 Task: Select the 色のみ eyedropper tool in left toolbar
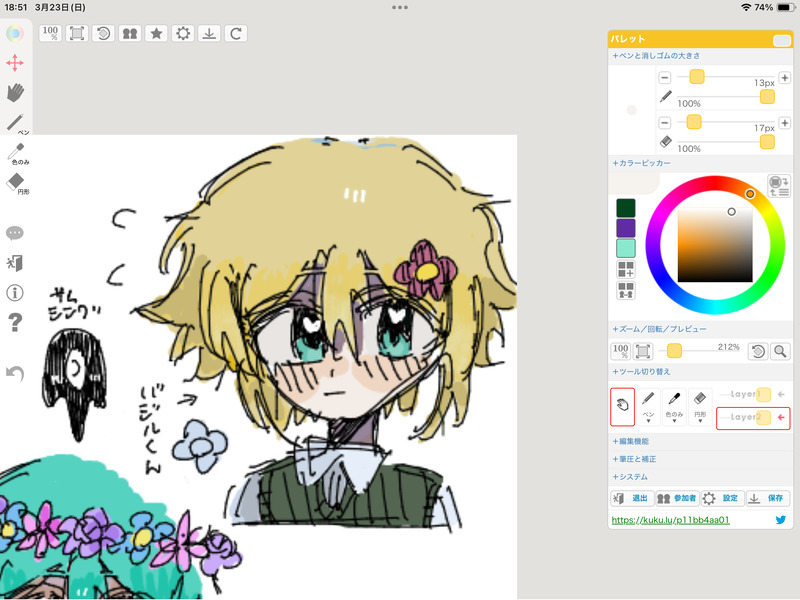[17, 153]
